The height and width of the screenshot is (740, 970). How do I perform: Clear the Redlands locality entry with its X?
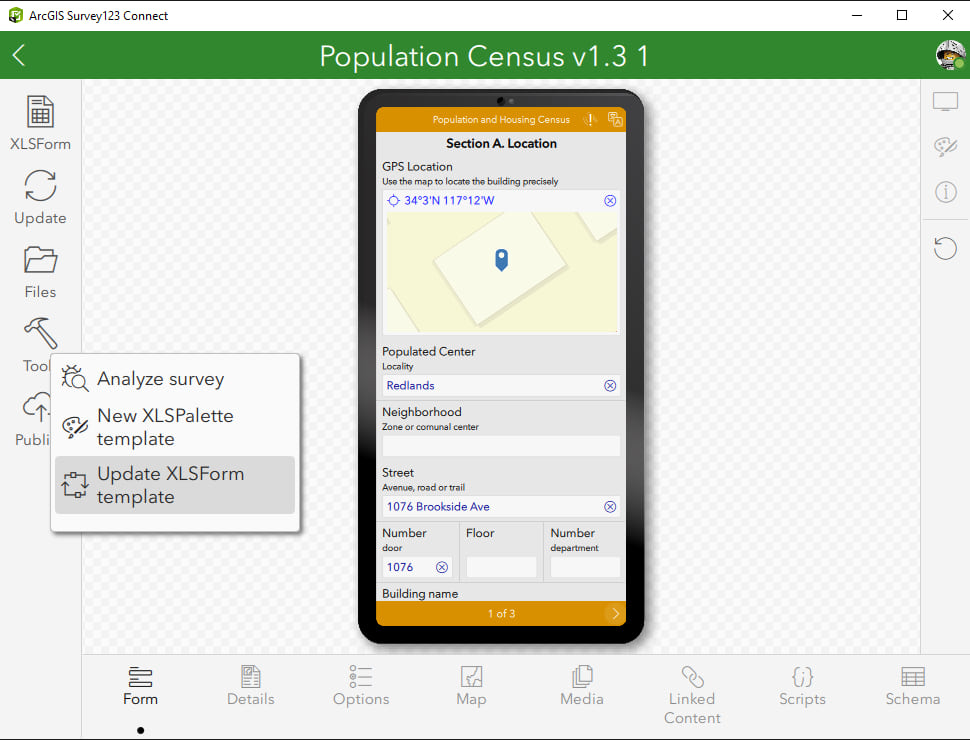610,385
